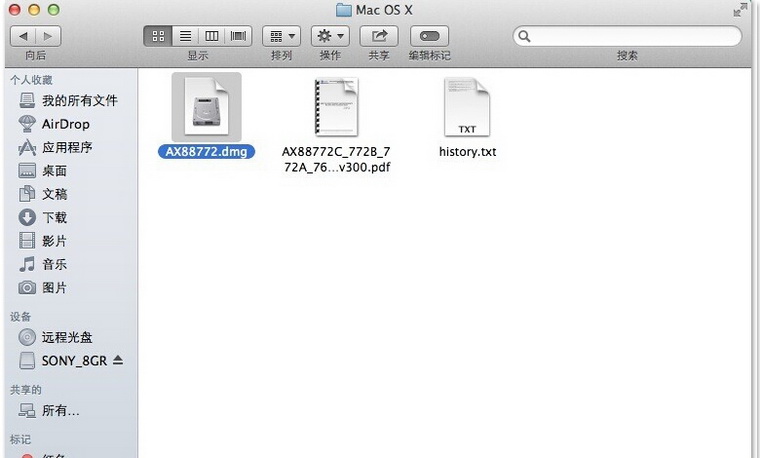This screenshot has height=458, width=760.
Task: Switch to list view mode
Action: 185,36
